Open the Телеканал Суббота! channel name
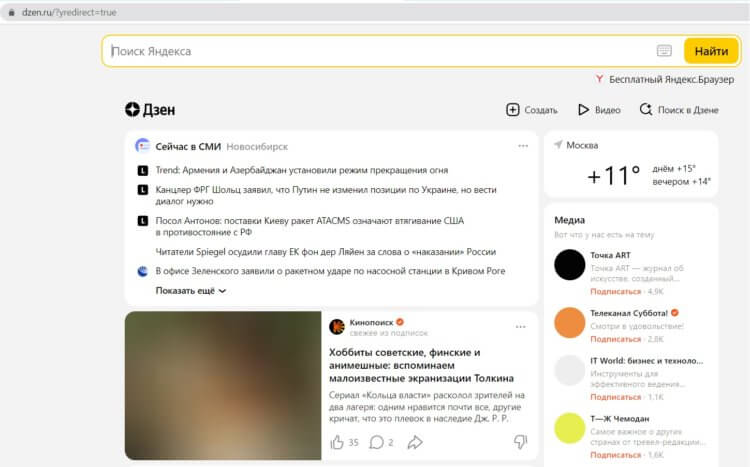The height and width of the screenshot is (467, 750). coord(629,313)
